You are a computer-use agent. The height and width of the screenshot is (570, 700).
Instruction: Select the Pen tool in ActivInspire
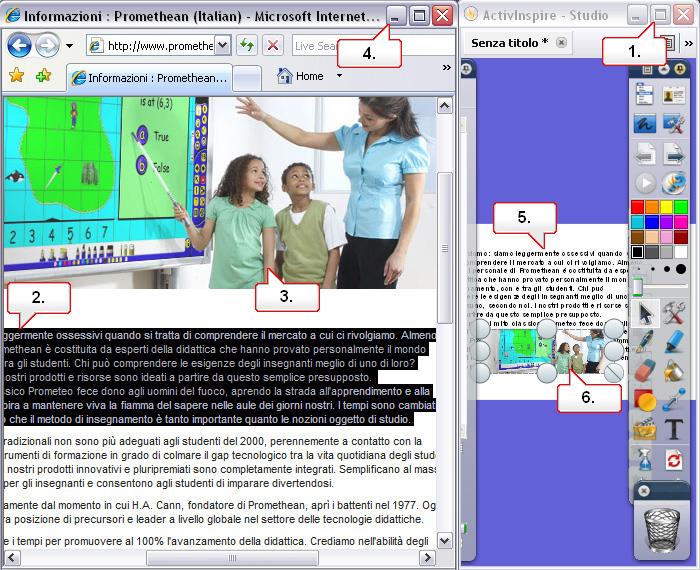pos(644,341)
